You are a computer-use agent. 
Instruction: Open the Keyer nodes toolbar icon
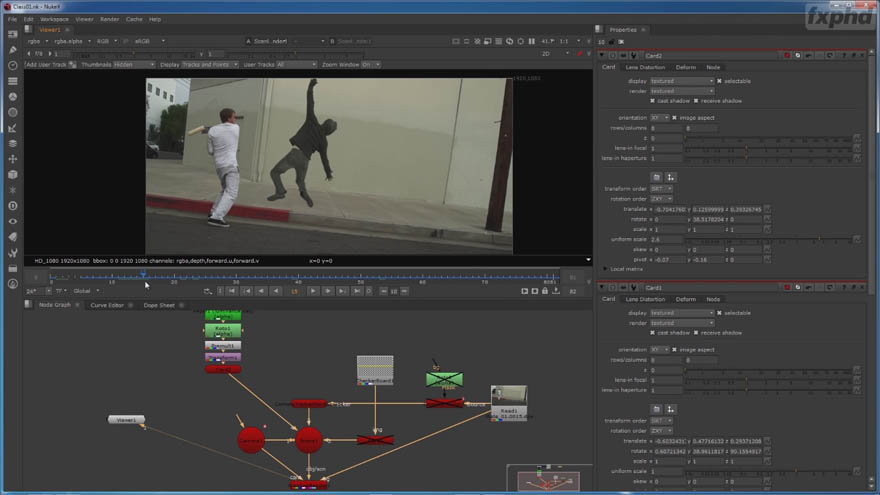(x=12, y=128)
